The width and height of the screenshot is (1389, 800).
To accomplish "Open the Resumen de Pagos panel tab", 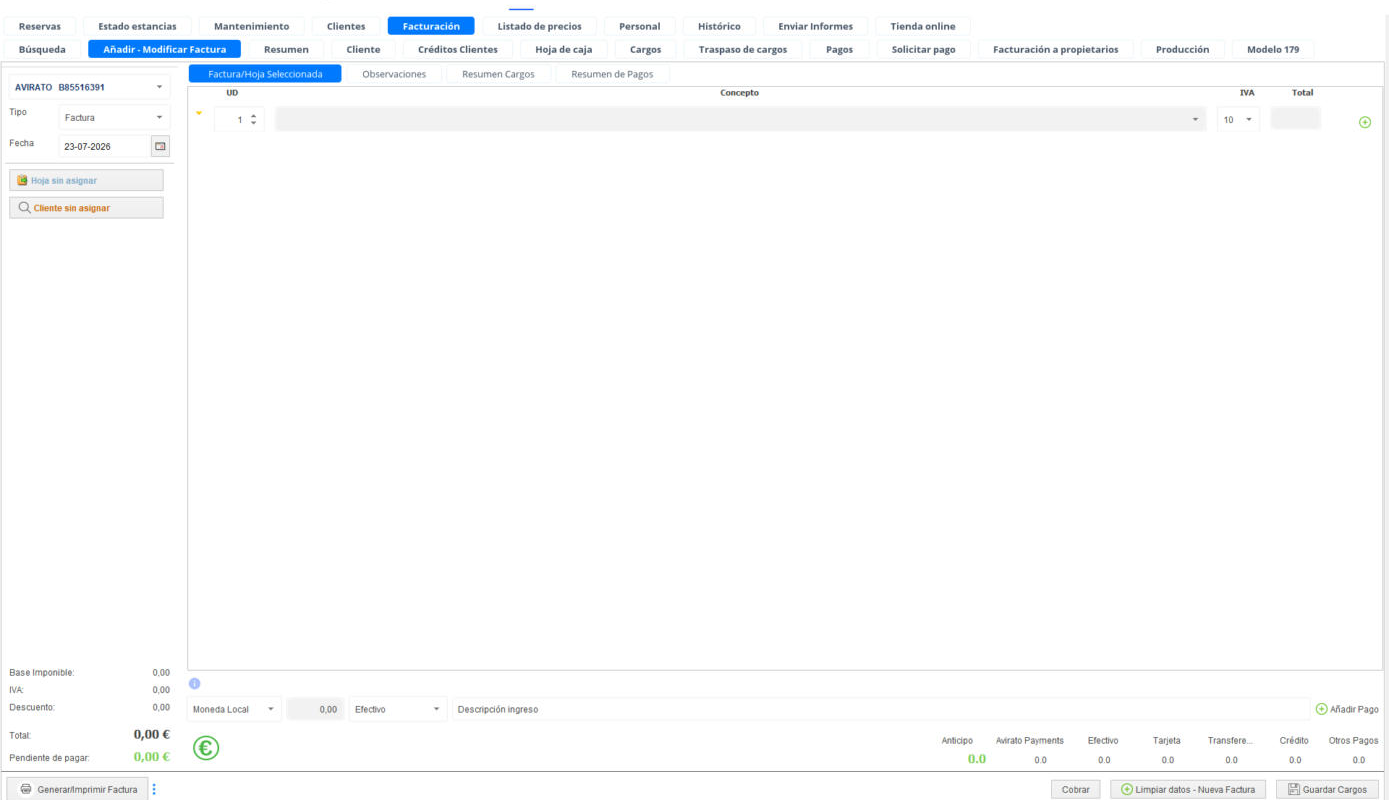I will [x=612, y=74].
